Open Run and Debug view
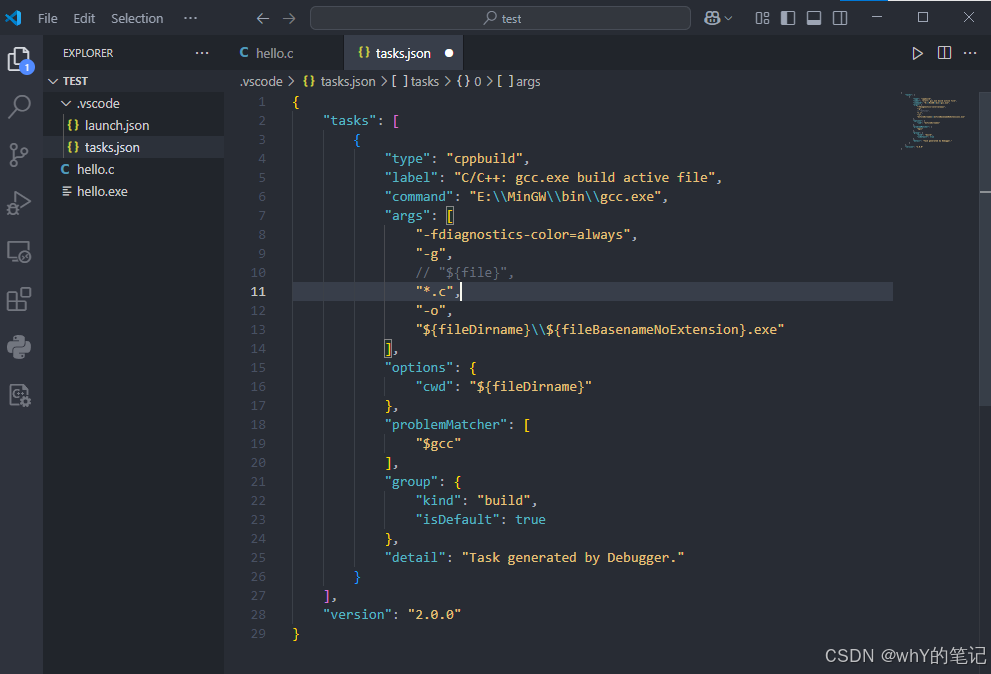This screenshot has width=991, height=674. click(19, 203)
